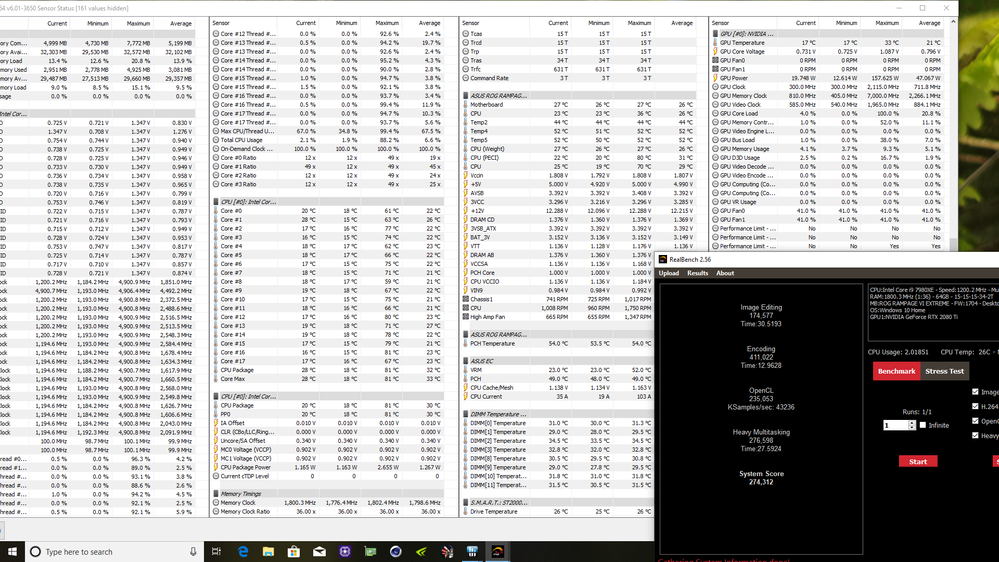This screenshot has height=562, width=999.
Task: Open the Mail app from the taskbar
Action: coord(319,552)
